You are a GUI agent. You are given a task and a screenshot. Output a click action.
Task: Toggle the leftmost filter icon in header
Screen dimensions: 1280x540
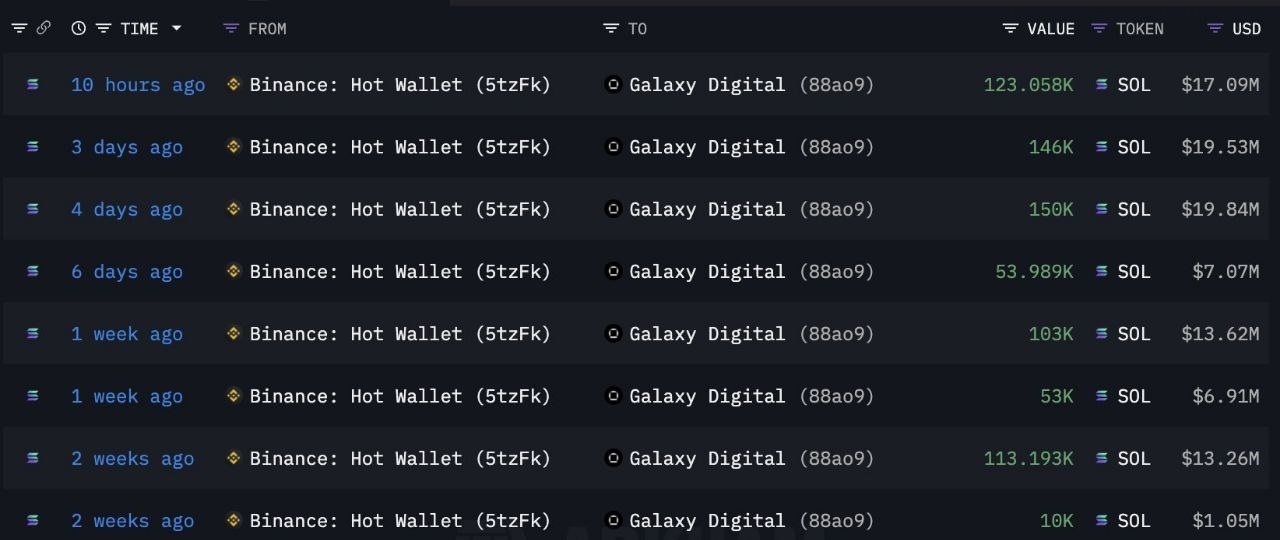point(19,28)
